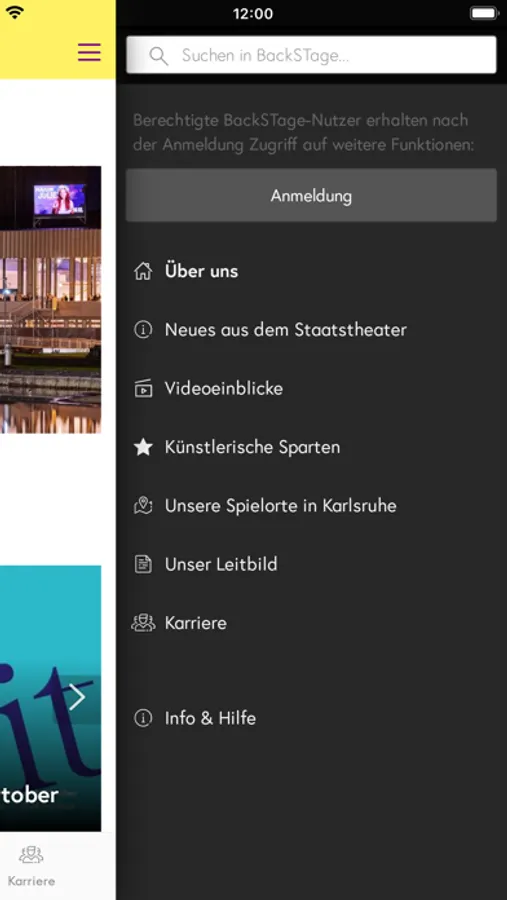Focus the Suchen in BackSTage search field
Image resolution: width=507 pixels, height=900 pixels.
tap(311, 55)
